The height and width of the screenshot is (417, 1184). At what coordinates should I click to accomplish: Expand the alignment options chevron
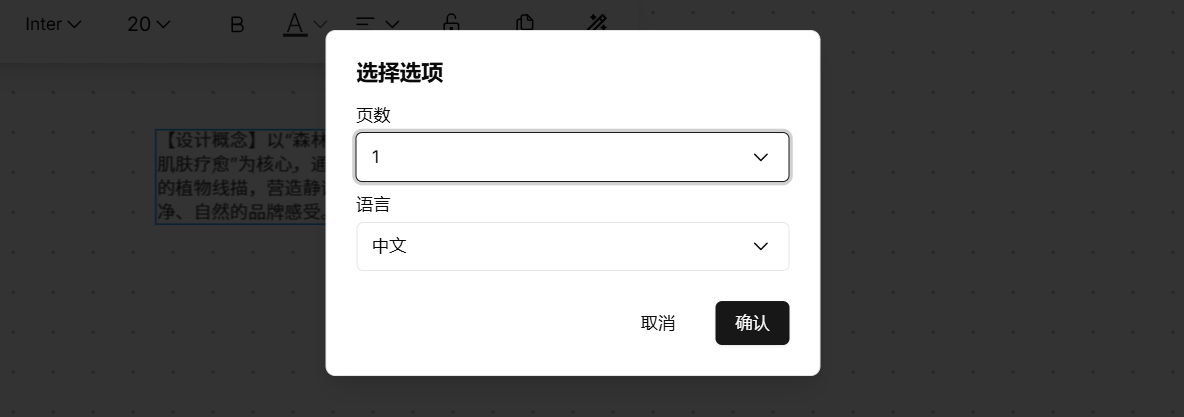[x=391, y=24]
